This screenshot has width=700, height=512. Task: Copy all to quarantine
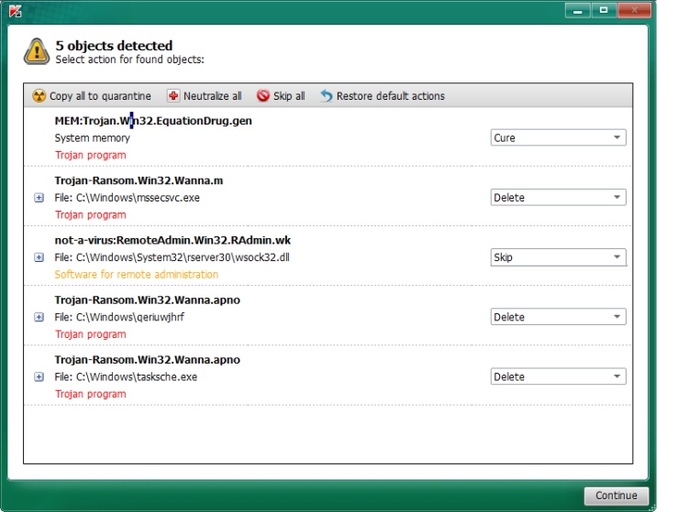point(92,96)
